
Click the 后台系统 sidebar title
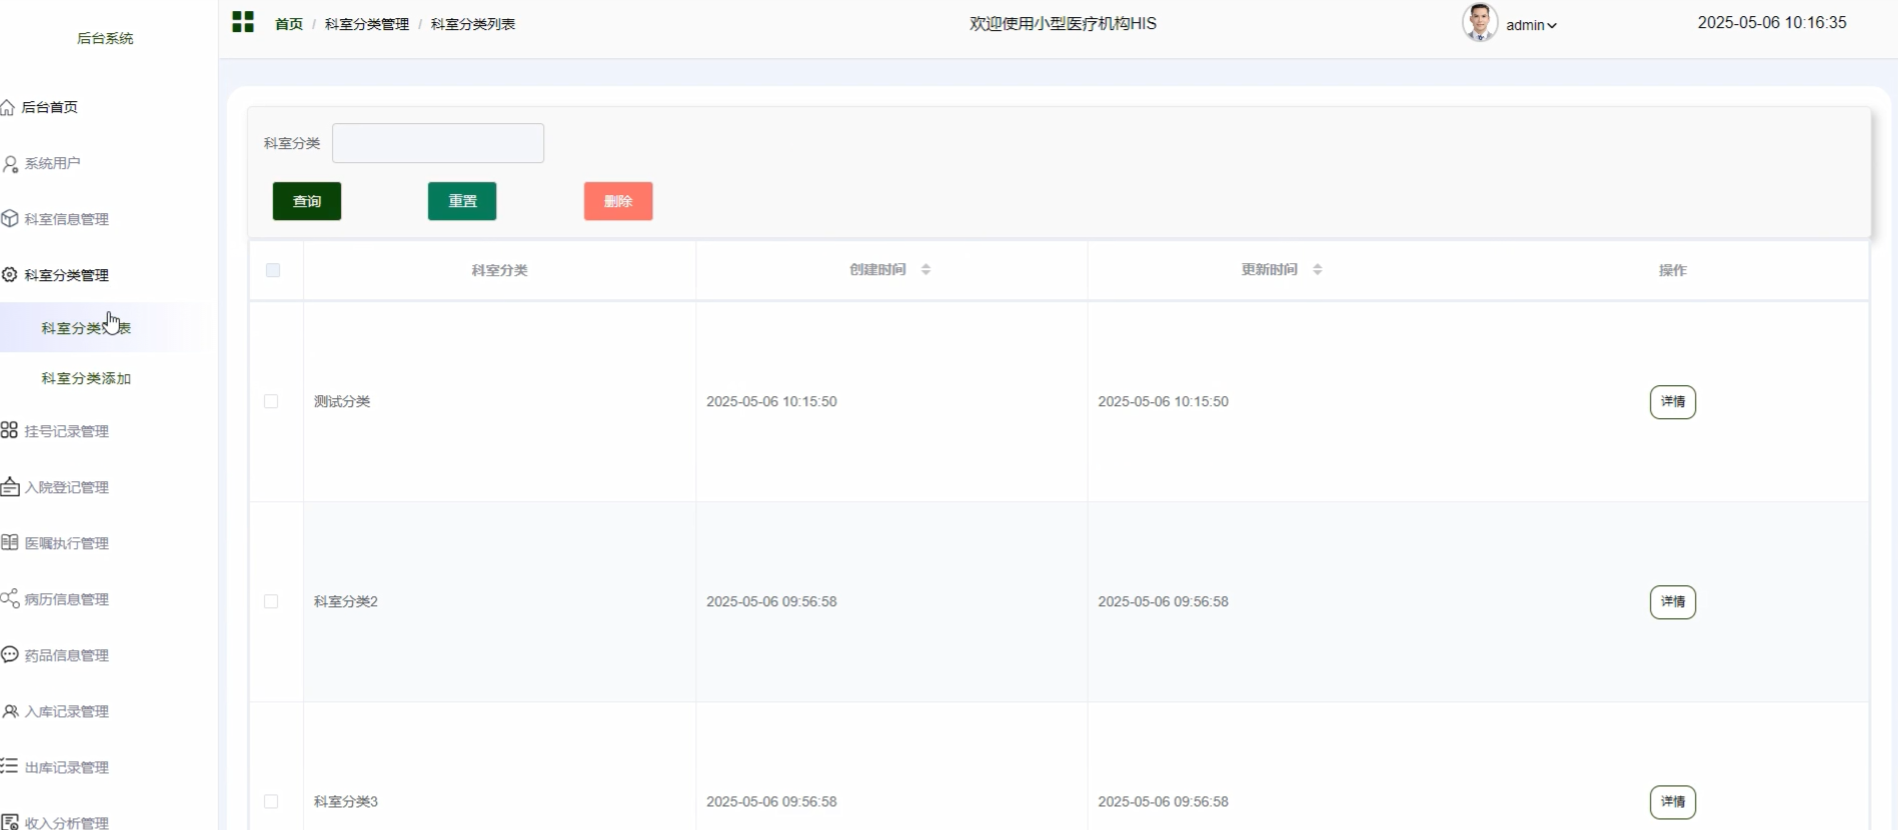coord(105,38)
